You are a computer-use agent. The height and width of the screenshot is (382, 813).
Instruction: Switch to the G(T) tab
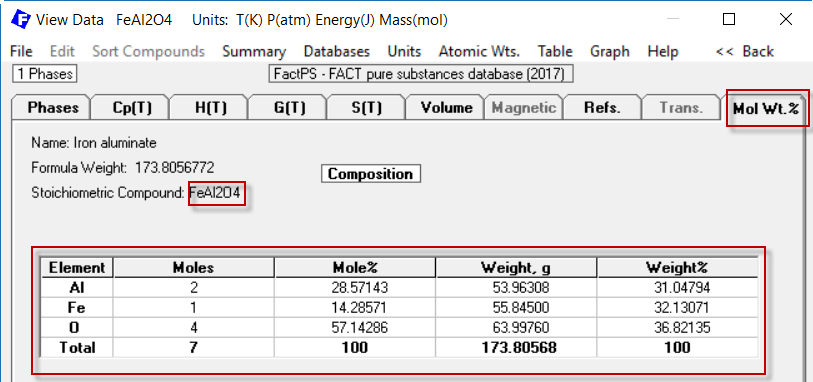[x=289, y=108]
